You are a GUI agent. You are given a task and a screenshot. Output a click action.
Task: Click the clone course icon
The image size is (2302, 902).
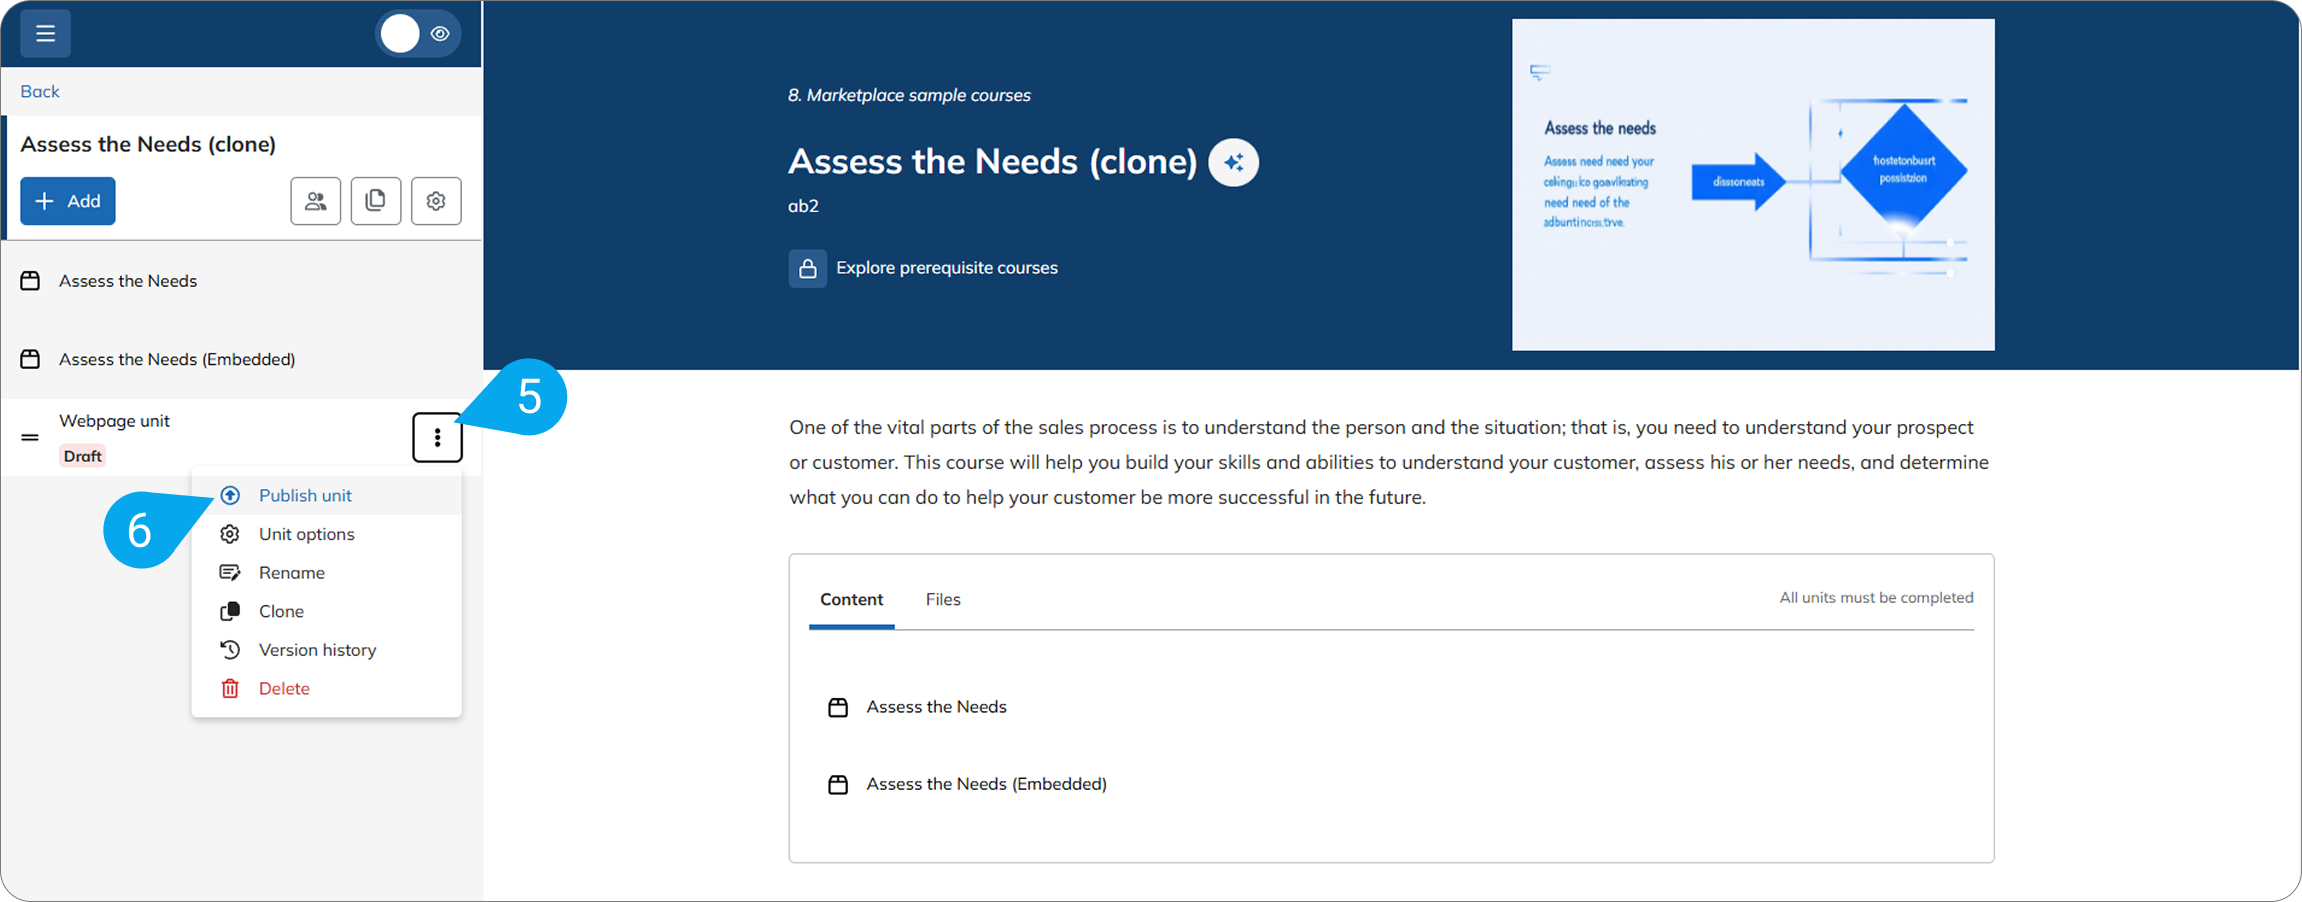point(376,201)
